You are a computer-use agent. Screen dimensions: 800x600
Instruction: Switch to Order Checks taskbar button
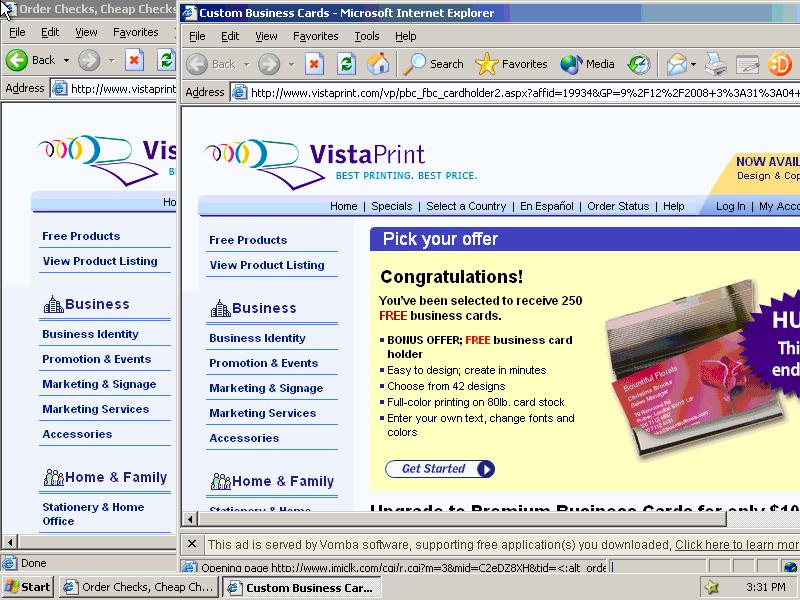(x=139, y=587)
